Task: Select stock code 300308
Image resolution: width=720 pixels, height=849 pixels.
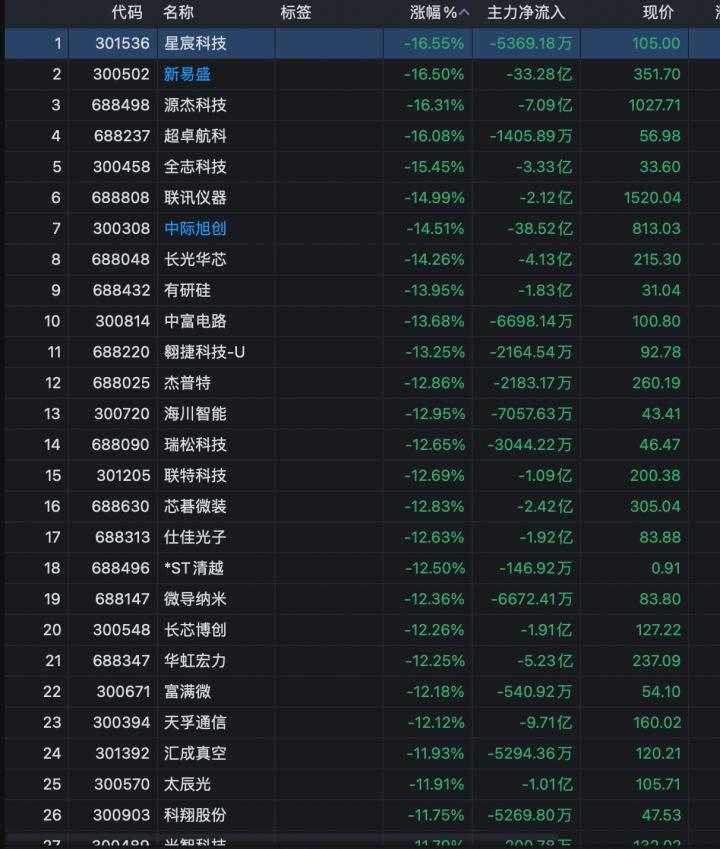Action: pos(121,228)
